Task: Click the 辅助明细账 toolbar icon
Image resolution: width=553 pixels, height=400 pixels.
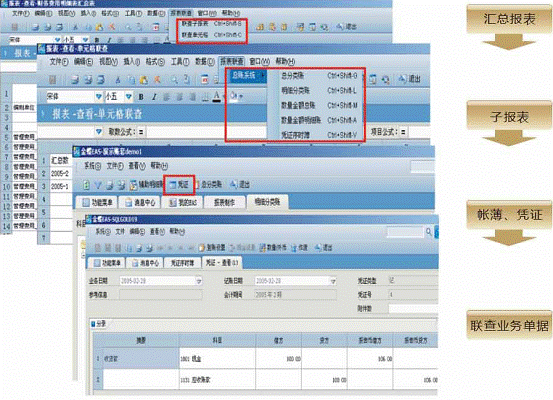Action: (x=146, y=184)
